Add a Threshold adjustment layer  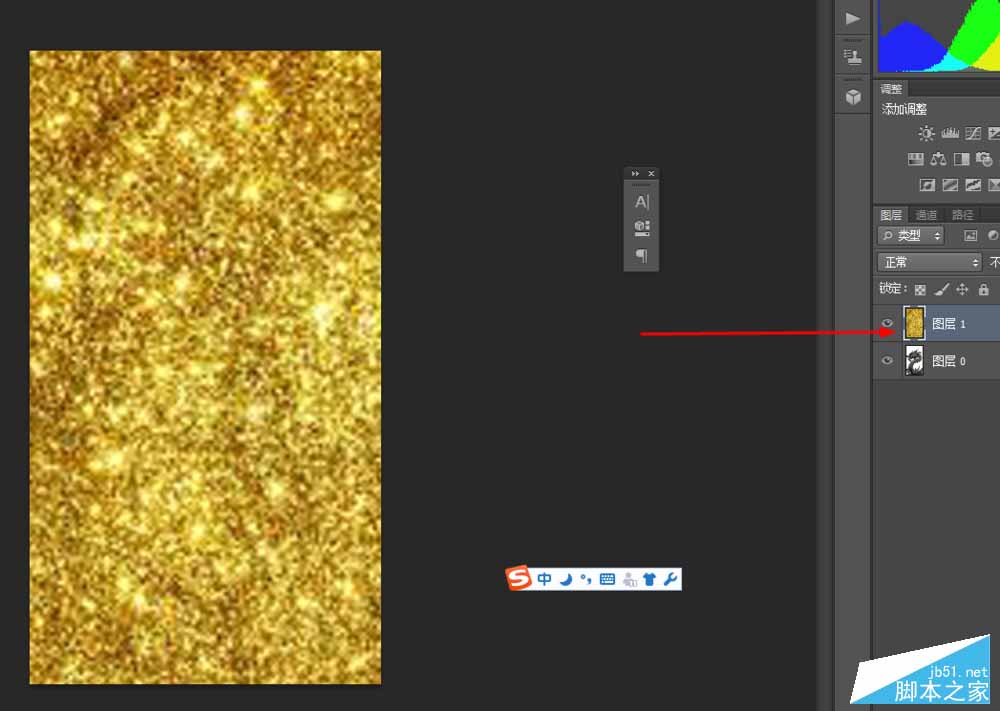pos(973,185)
